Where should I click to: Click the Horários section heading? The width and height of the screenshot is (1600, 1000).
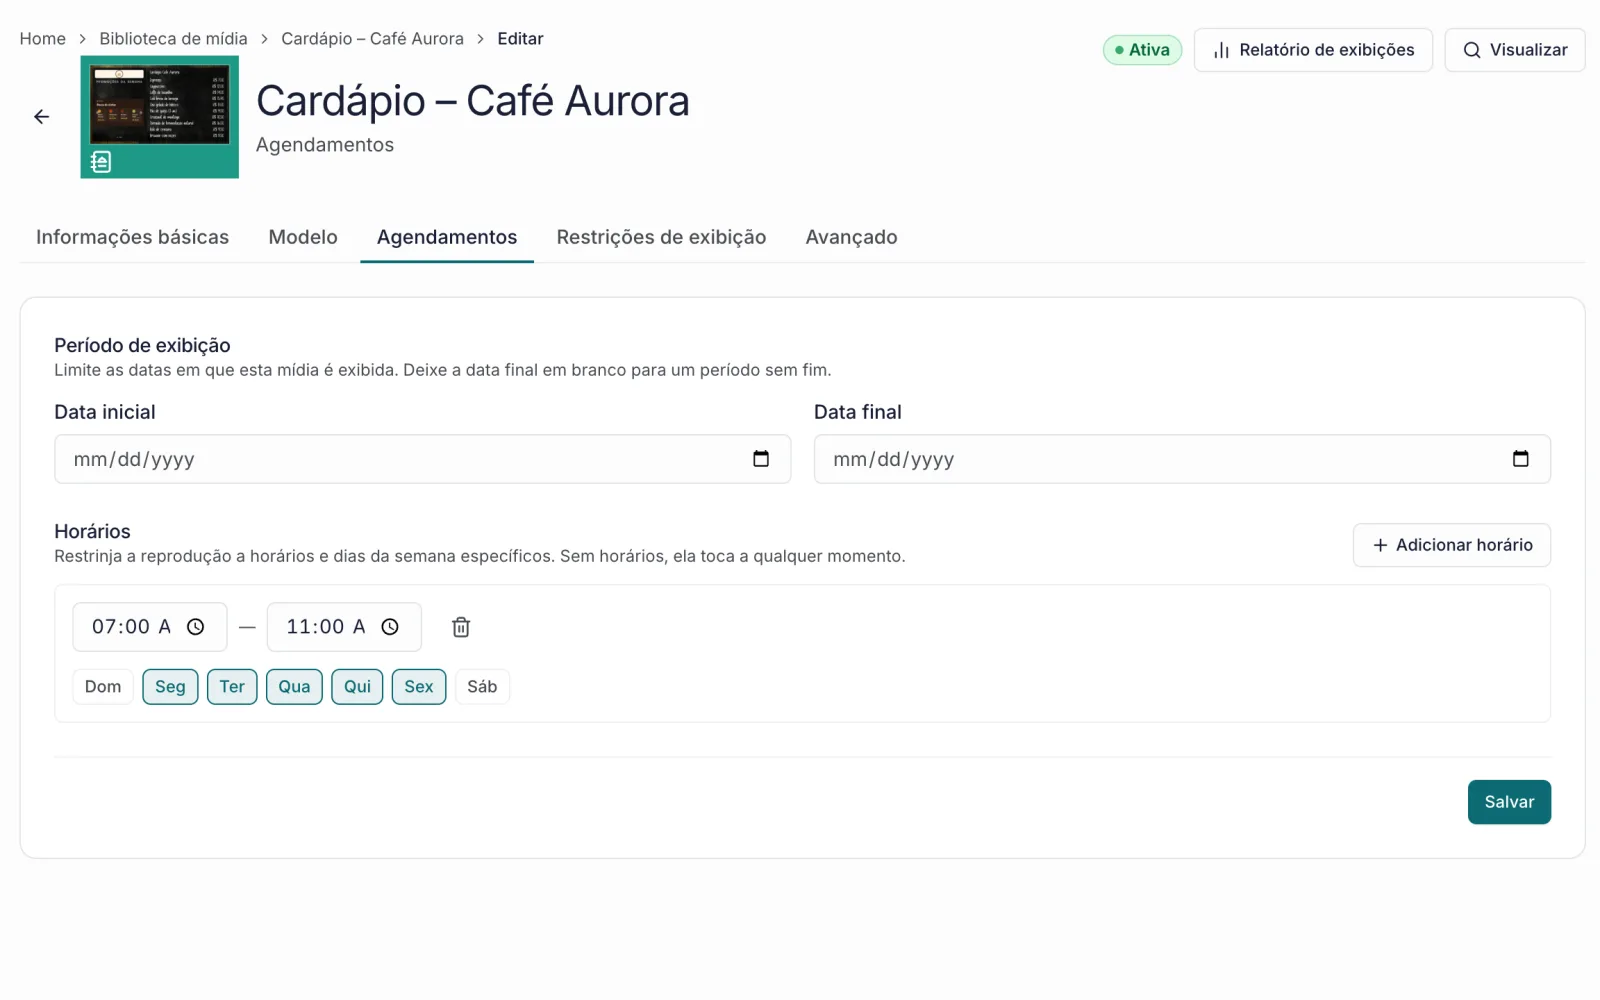click(x=92, y=531)
